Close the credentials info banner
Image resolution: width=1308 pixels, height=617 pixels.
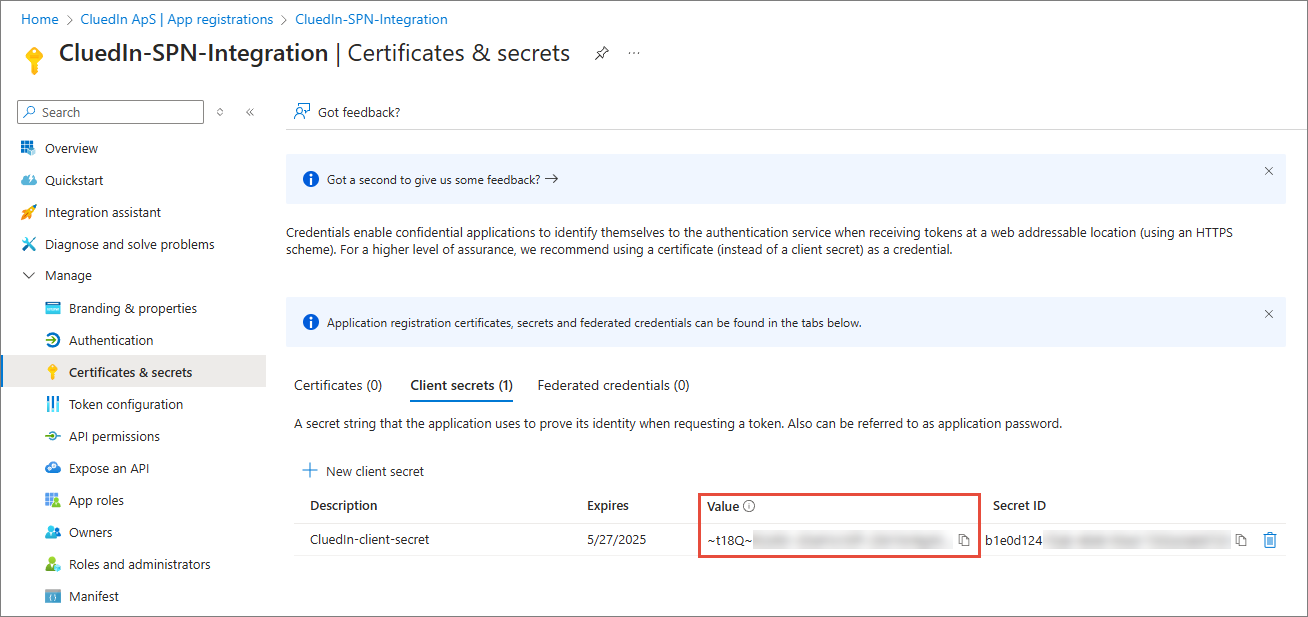point(1269,314)
